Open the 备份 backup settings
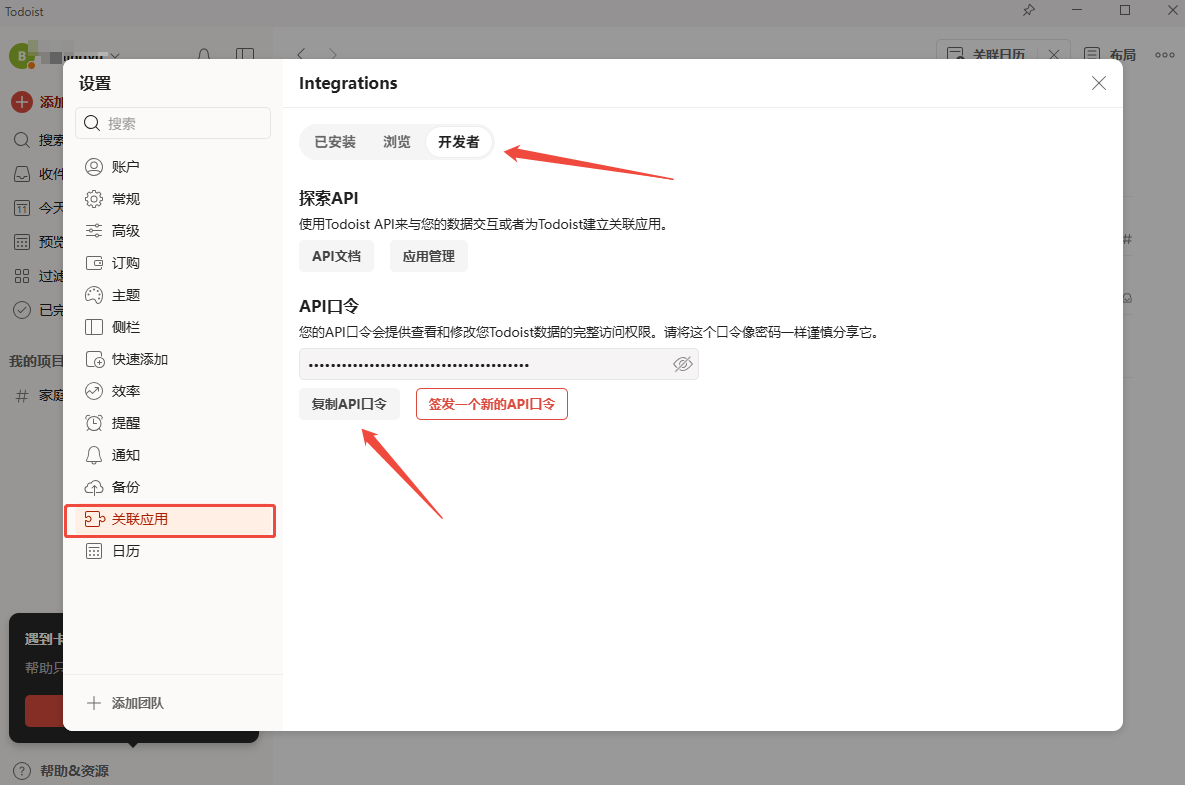1185x785 pixels. tap(127, 486)
